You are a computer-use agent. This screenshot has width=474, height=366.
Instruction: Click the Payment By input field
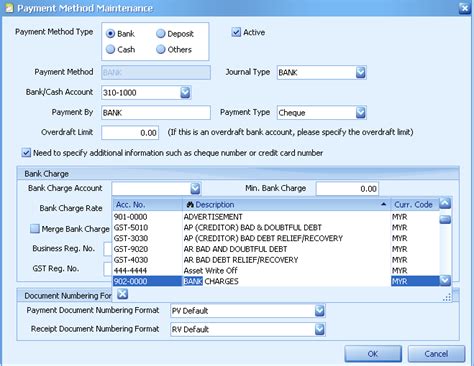click(156, 113)
